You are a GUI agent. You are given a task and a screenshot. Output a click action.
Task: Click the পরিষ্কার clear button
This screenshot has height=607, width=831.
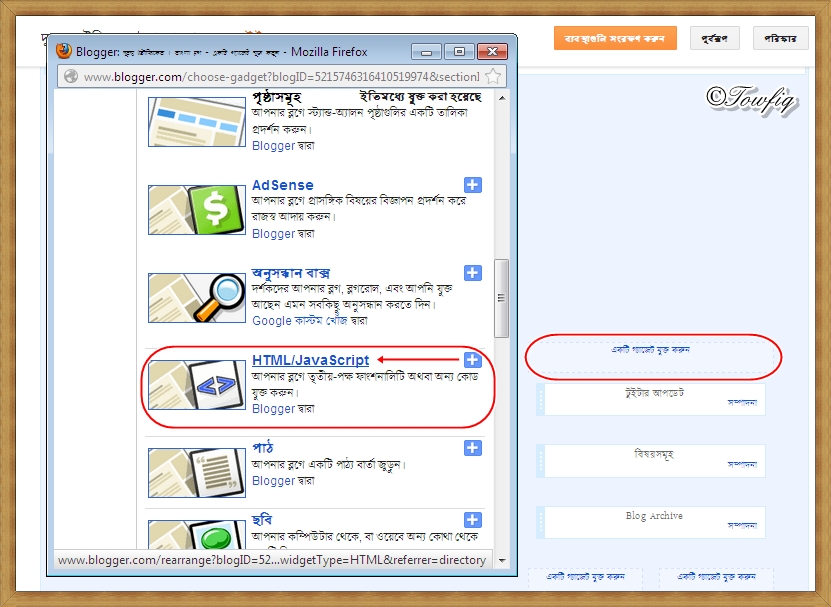pyautogui.click(x=780, y=38)
